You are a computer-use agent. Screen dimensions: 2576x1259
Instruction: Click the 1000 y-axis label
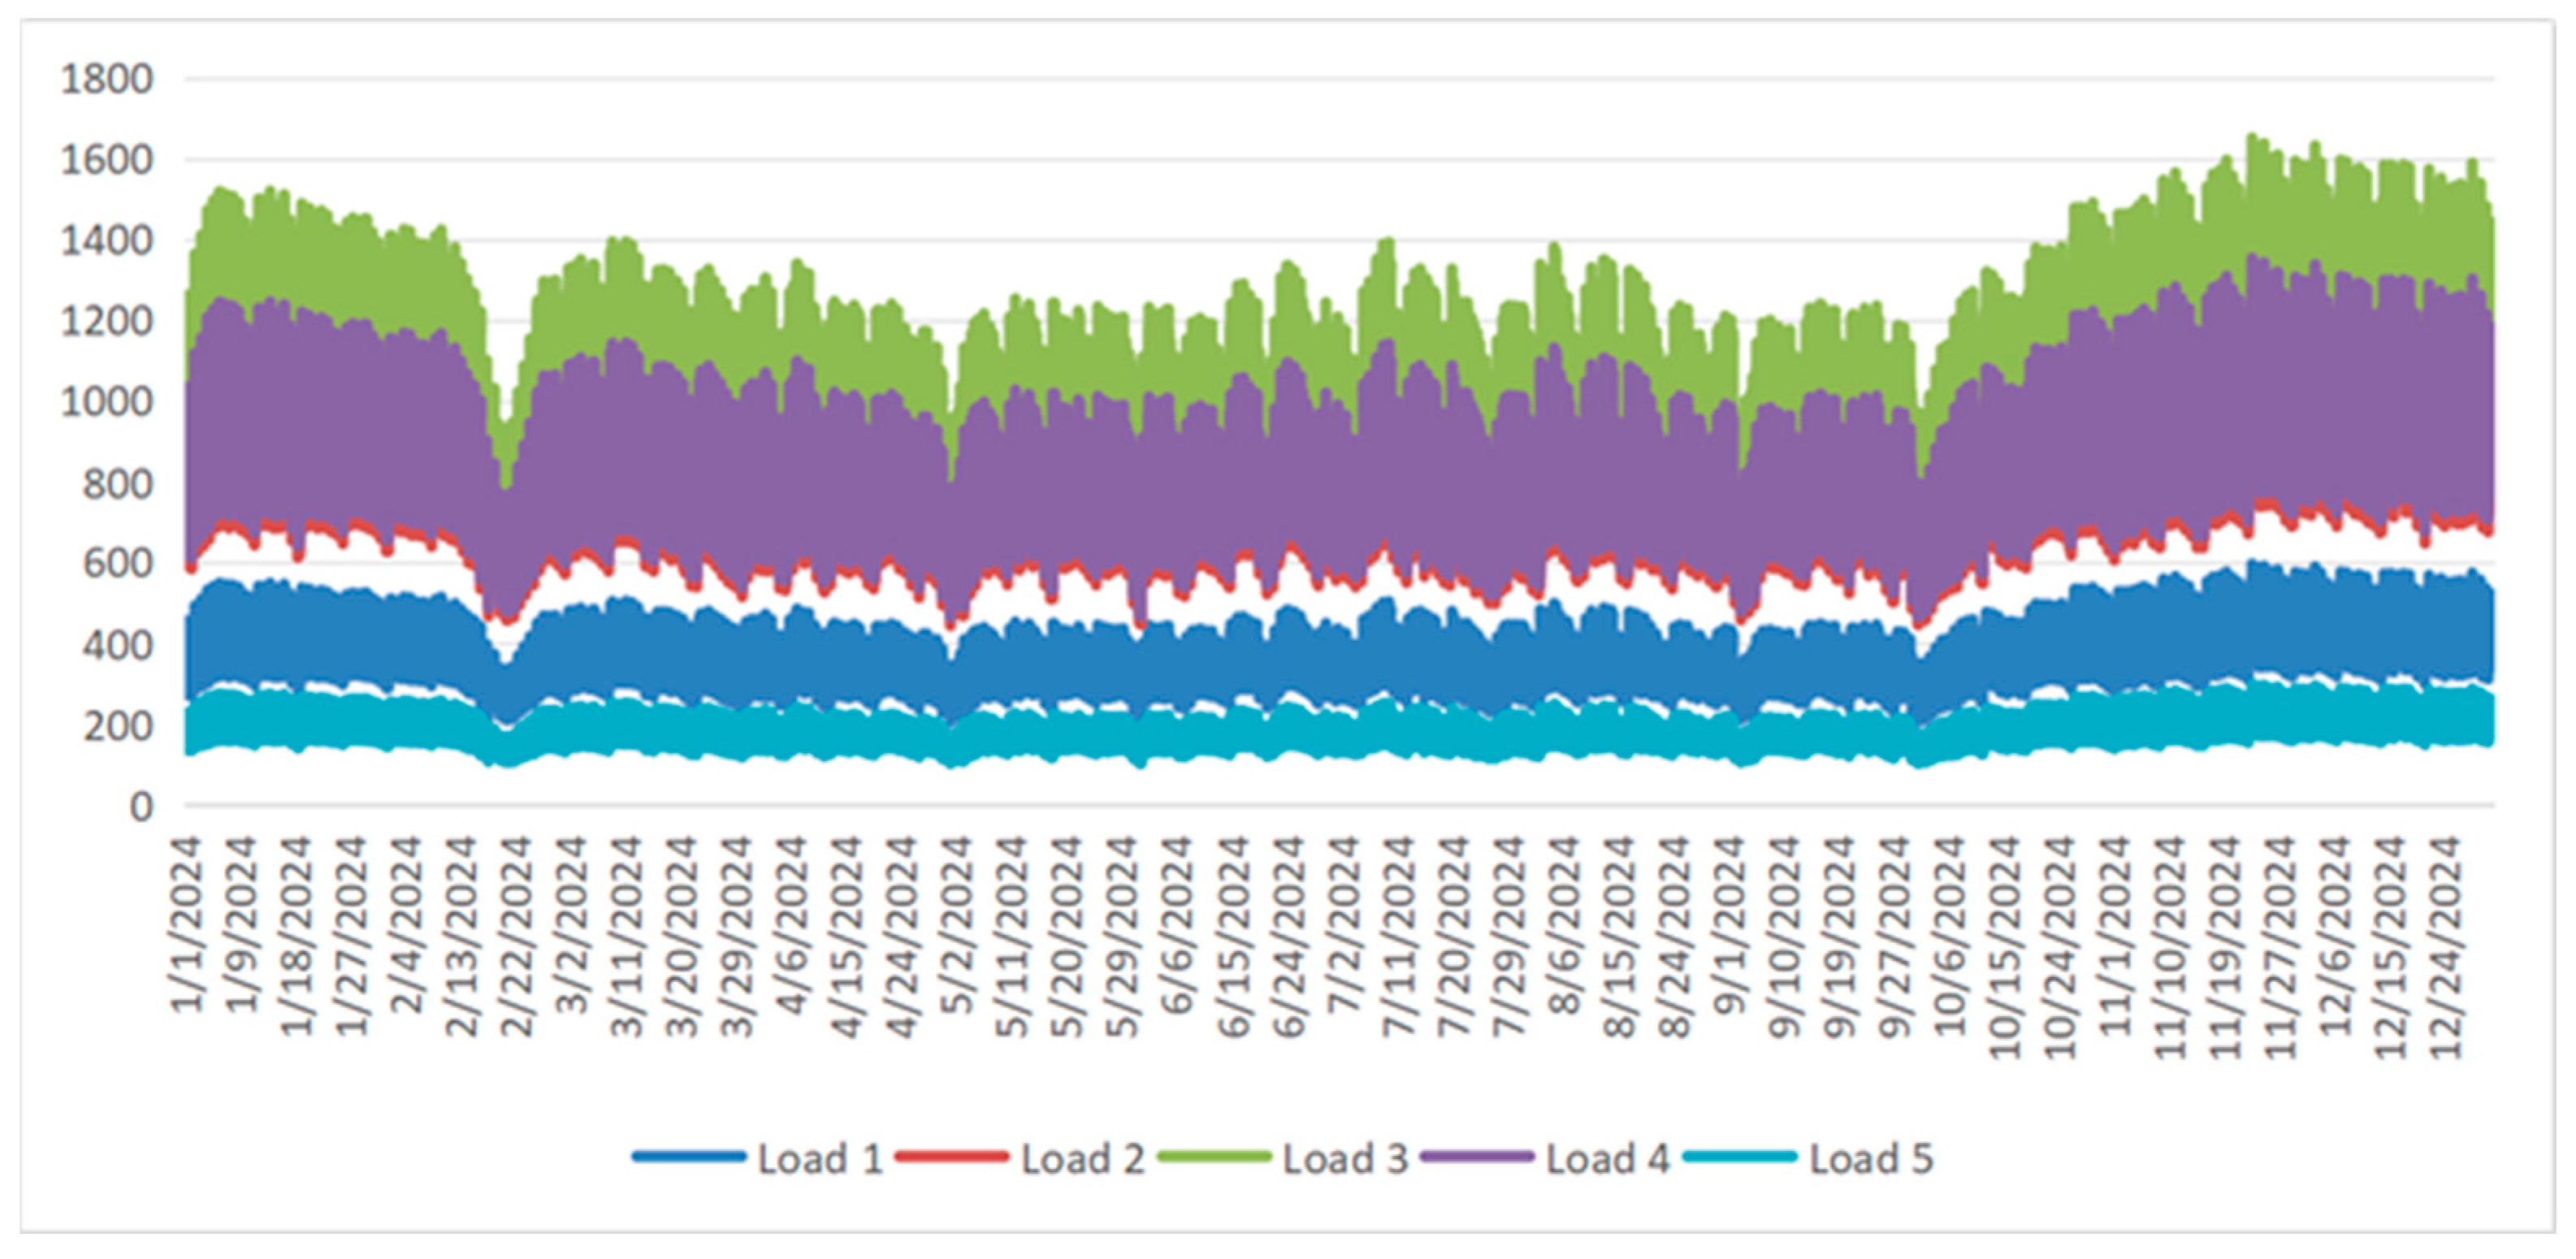(x=107, y=402)
